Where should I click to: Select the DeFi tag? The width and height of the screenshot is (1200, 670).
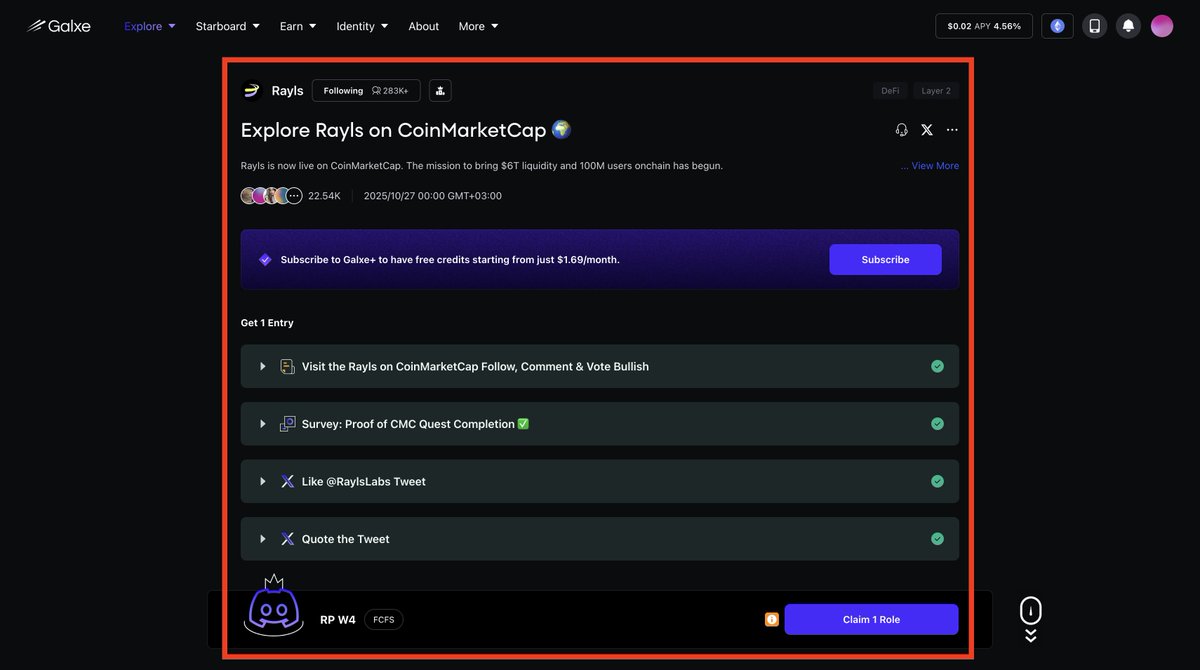point(890,91)
